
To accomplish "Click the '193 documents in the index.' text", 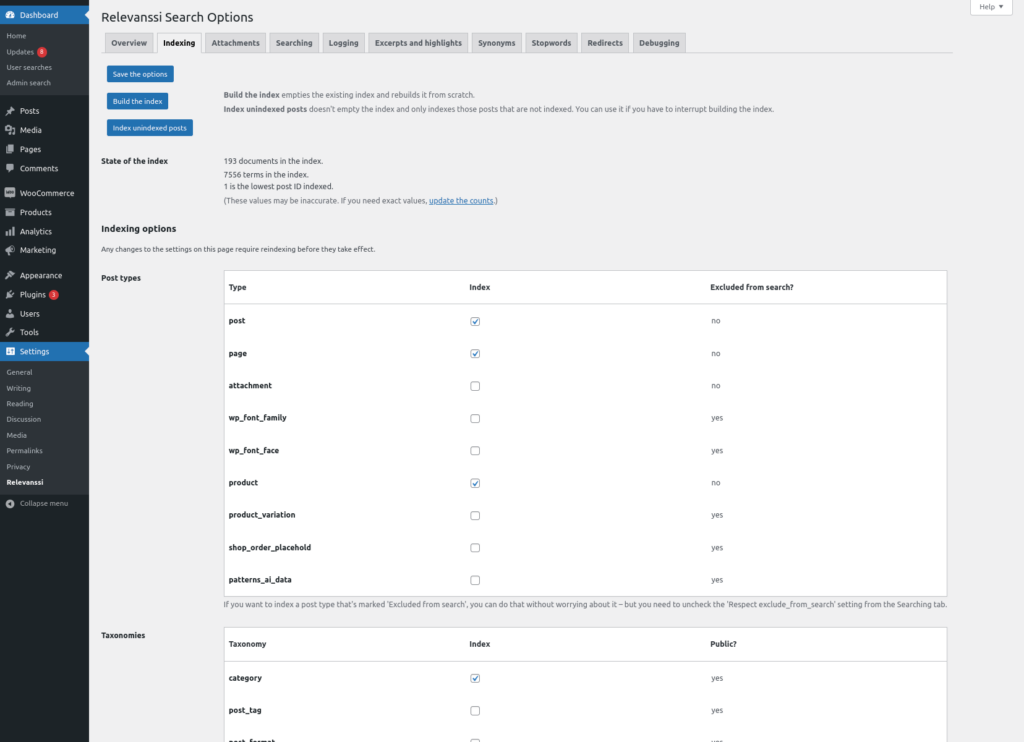I will coord(273,161).
